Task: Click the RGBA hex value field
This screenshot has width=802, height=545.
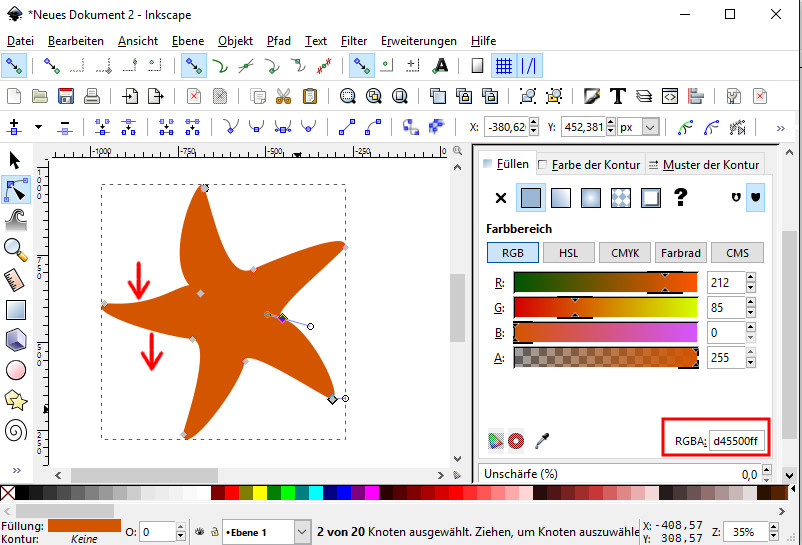Action: click(736, 441)
